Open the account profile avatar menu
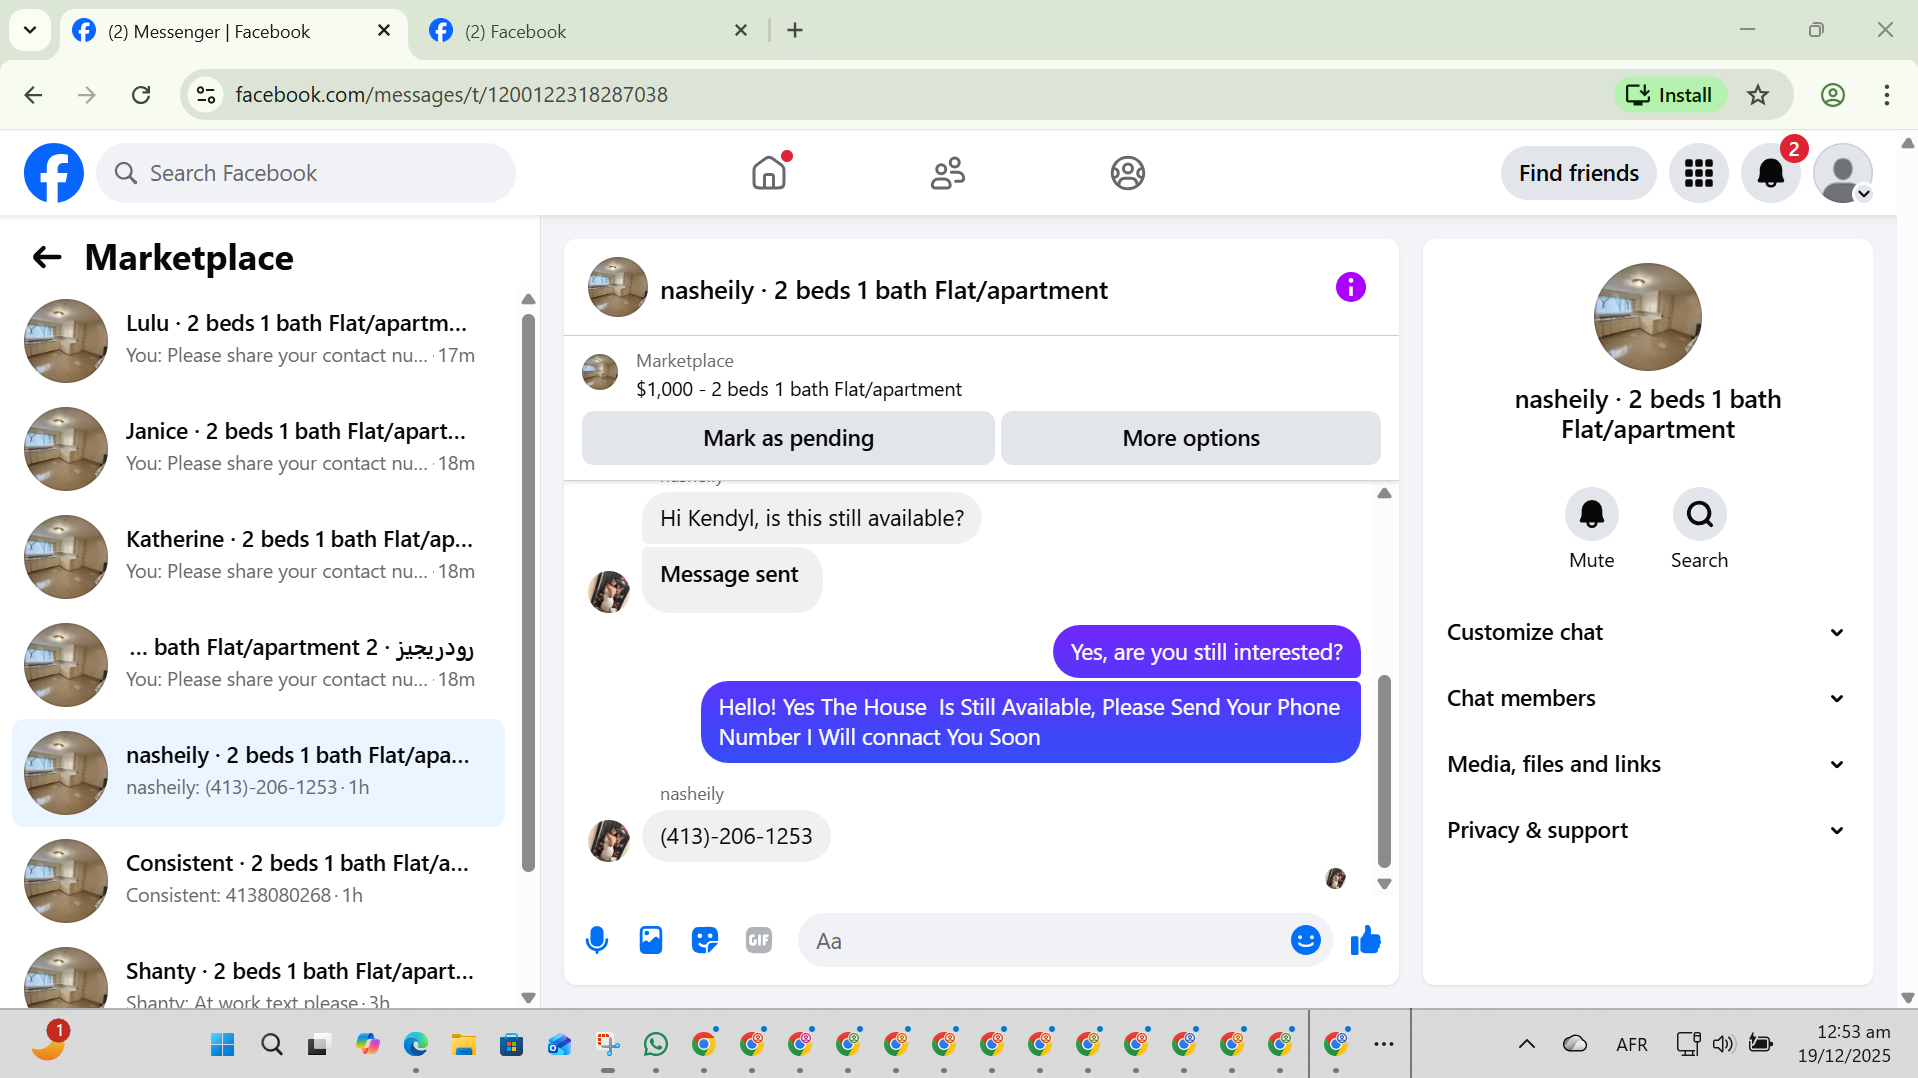Screen dimensions: 1918x1078 click(x=1842, y=173)
